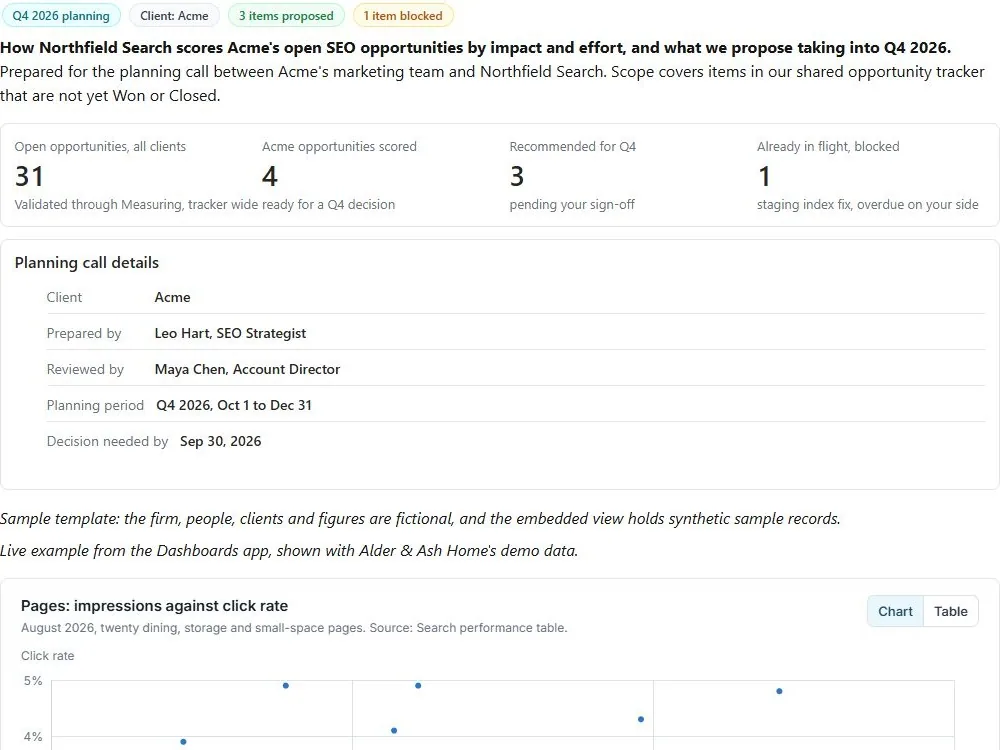Image resolution: width=1000 pixels, height=750 pixels.
Task: Click the 'Reviewed by' label
Action: 85,369
